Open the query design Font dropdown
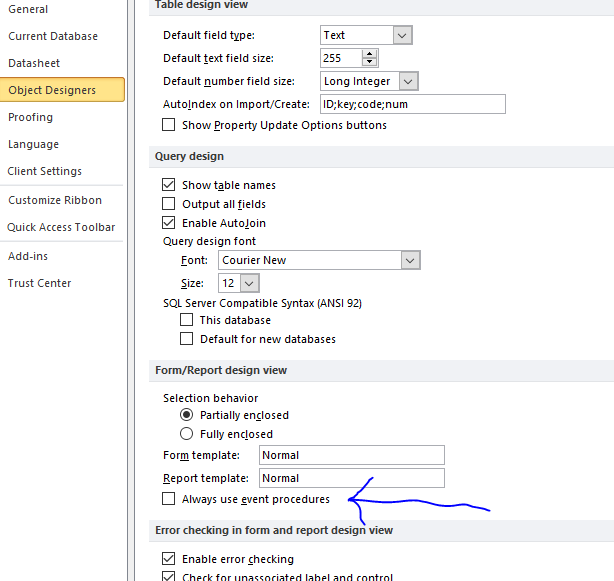This screenshot has height=581, width=614. (410, 260)
